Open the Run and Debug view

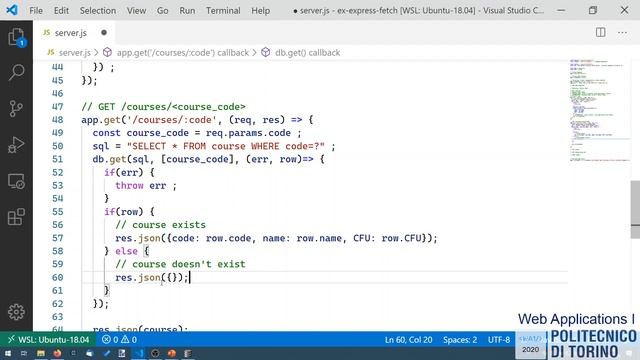(16, 145)
